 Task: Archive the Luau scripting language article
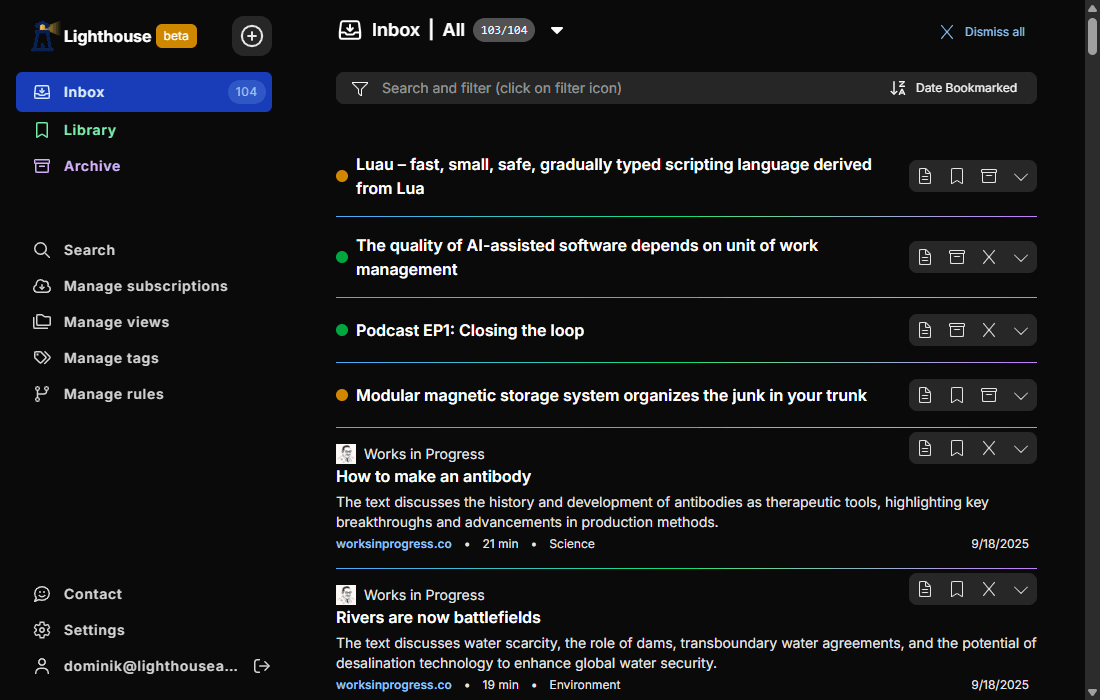[x=989, y=176]
